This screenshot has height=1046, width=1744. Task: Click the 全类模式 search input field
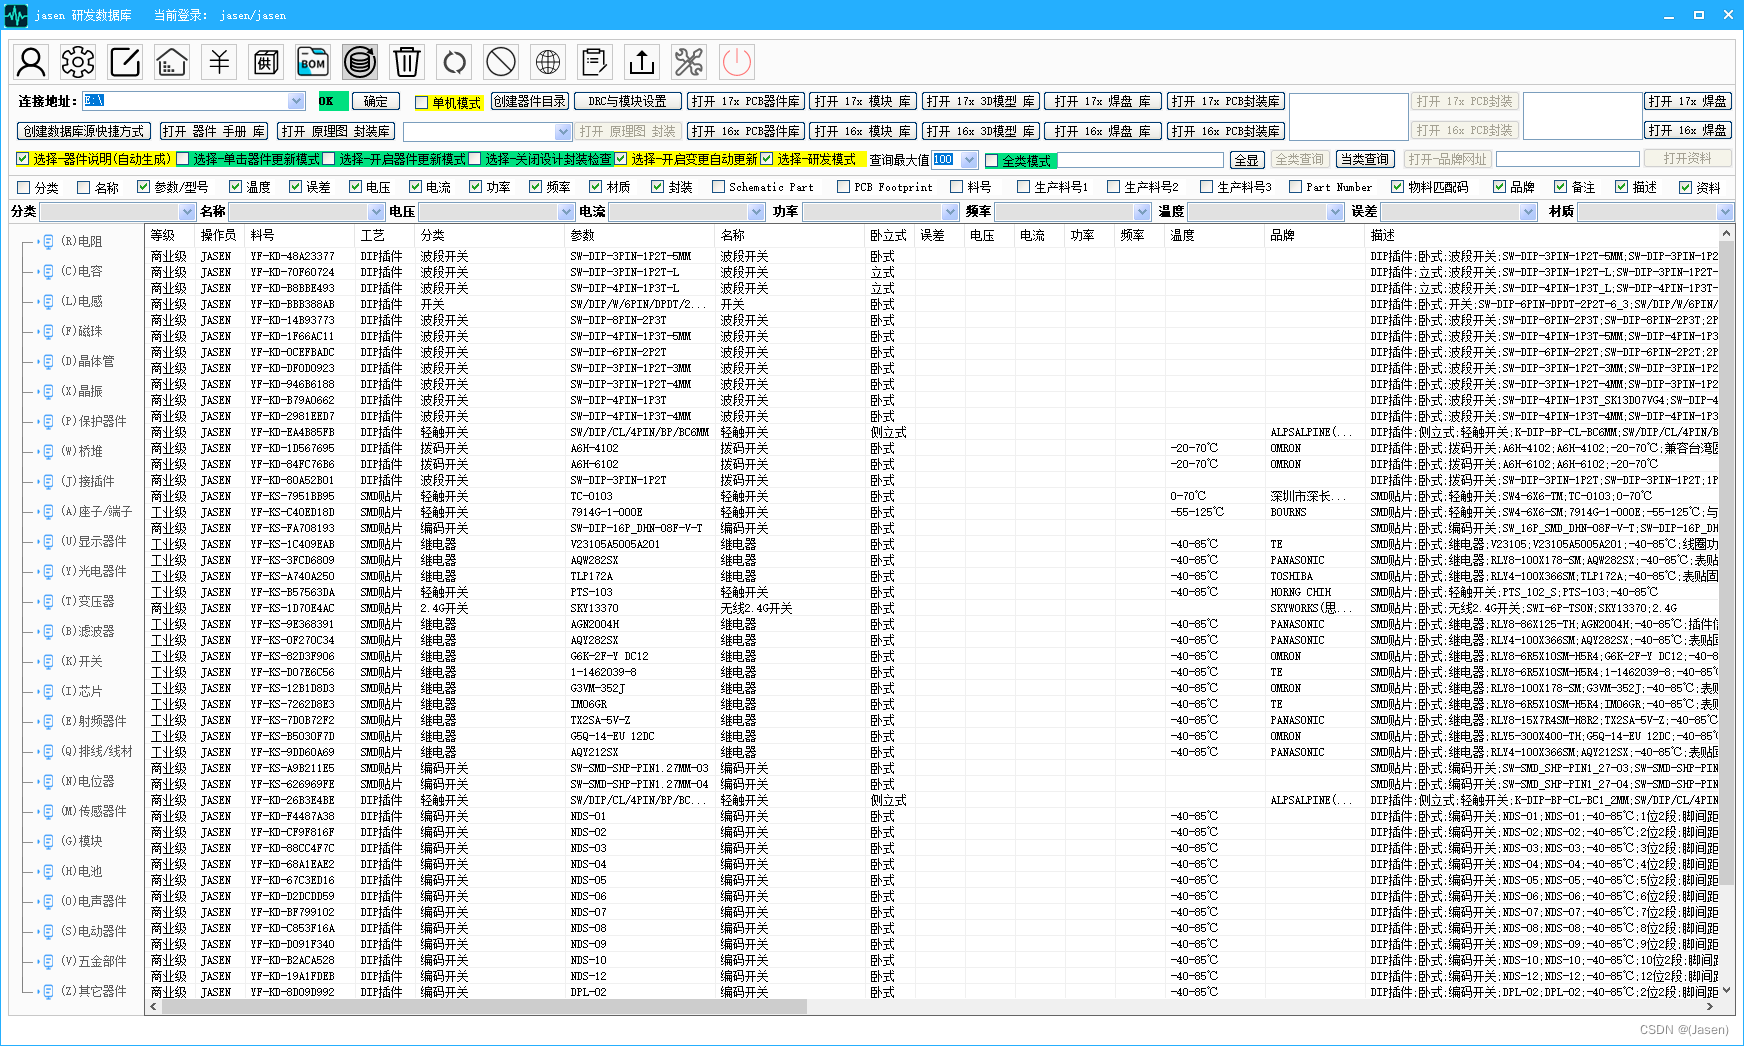(x=1140, y=160)
